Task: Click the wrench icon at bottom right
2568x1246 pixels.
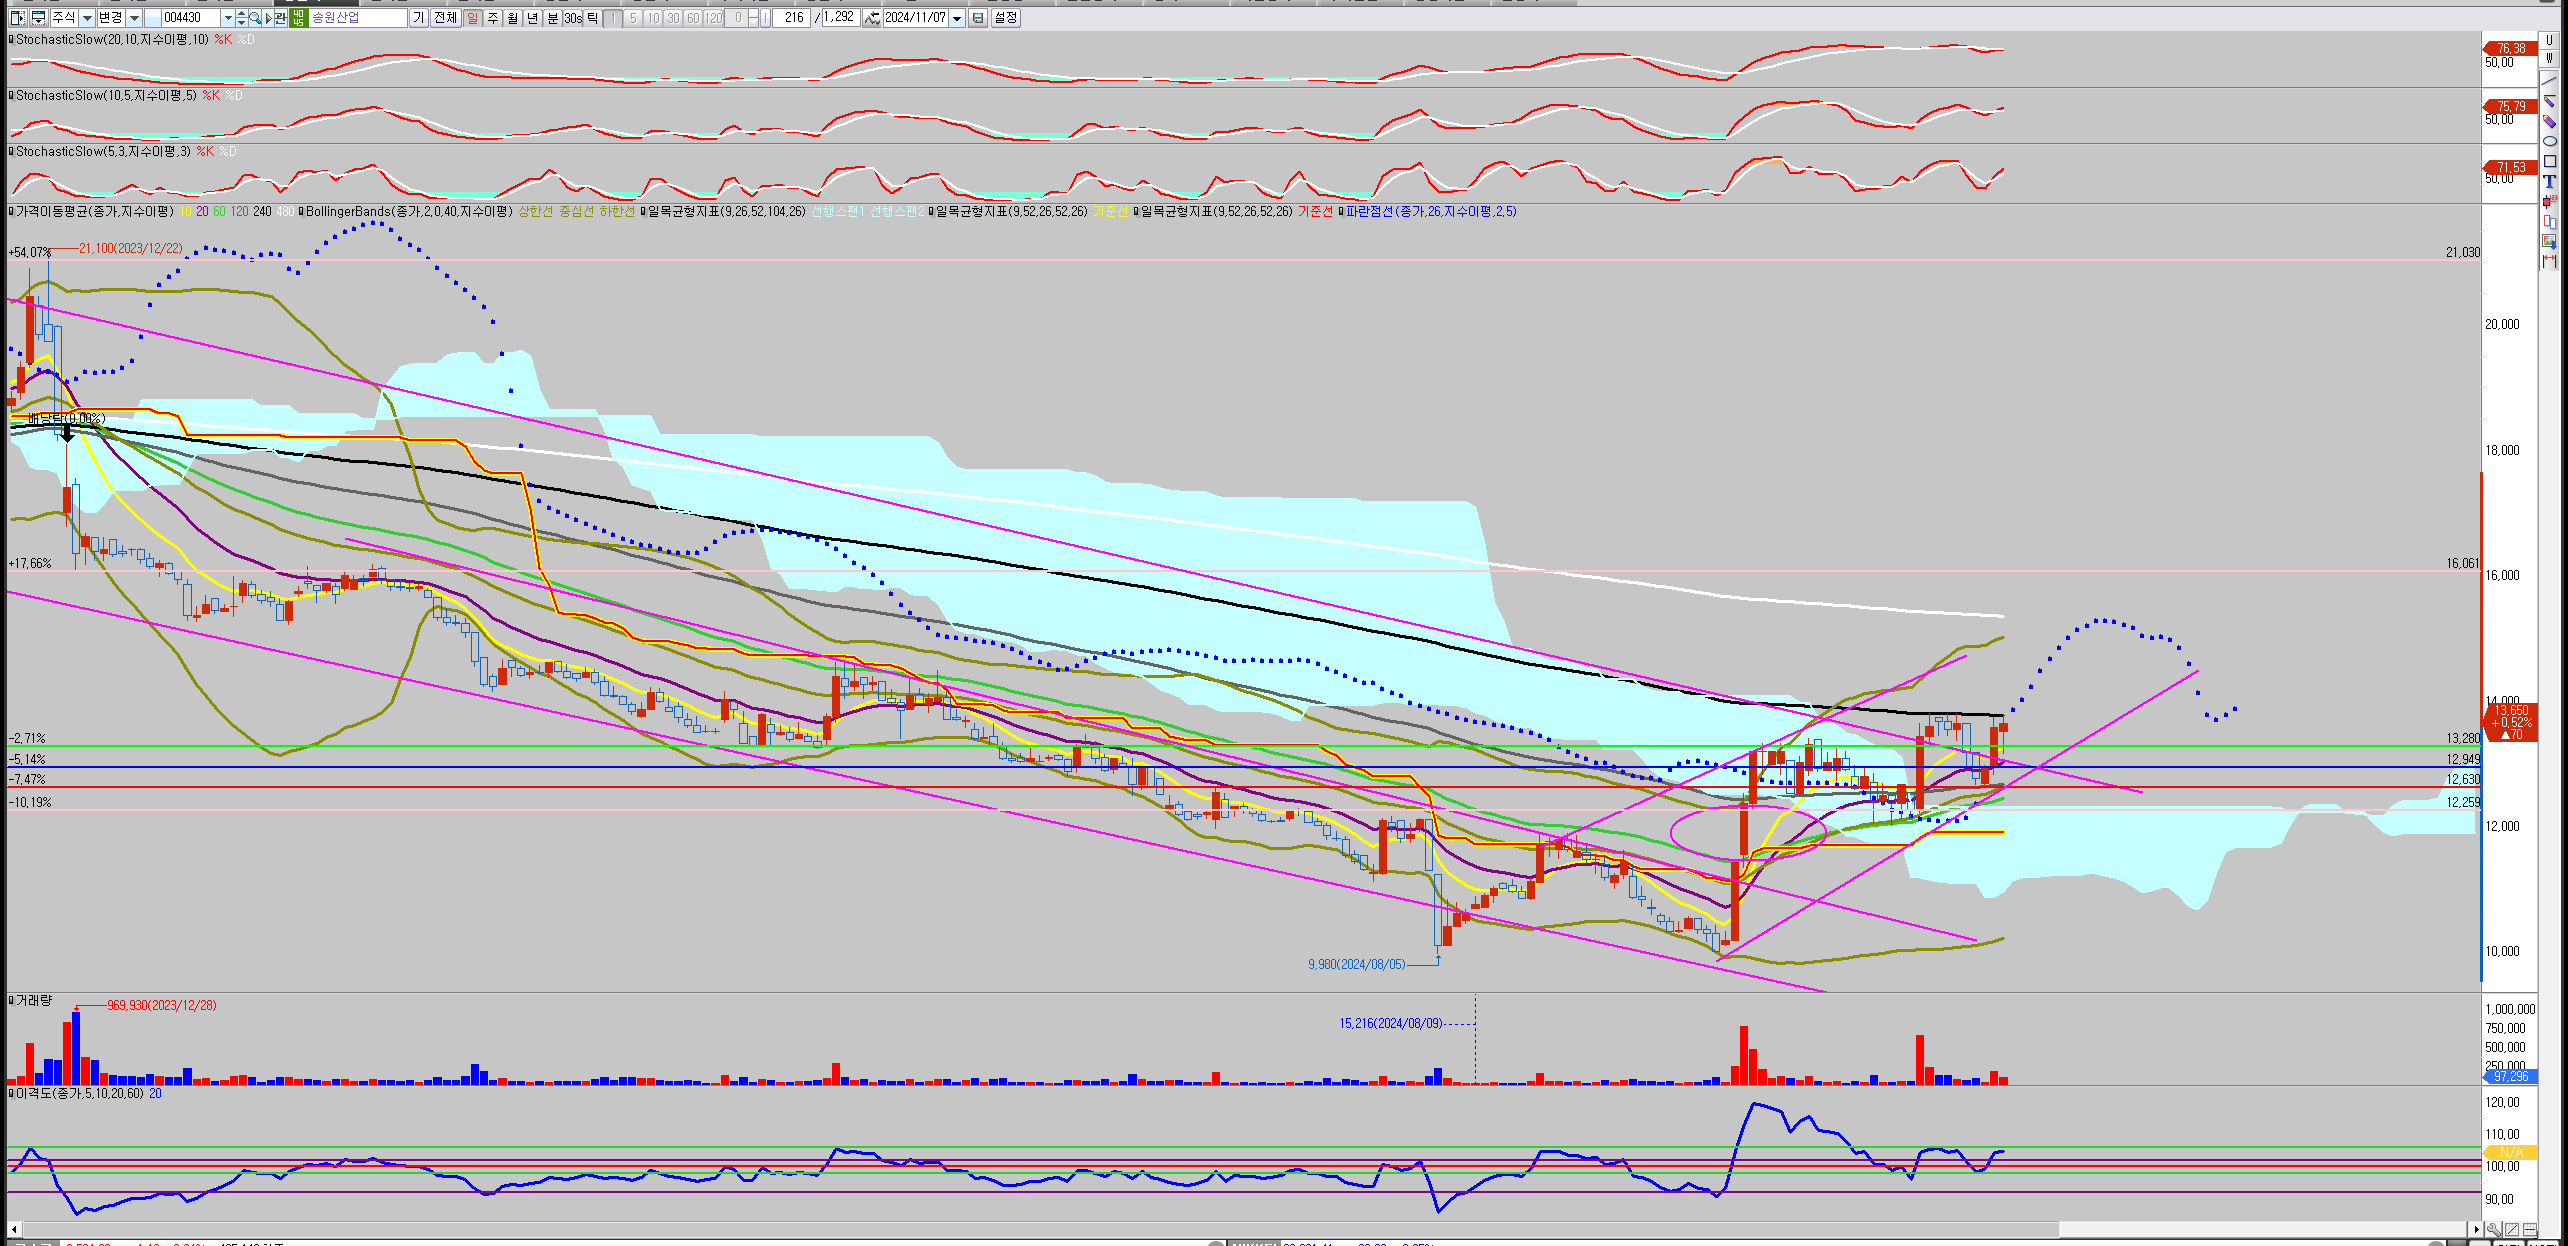Action: coord(2494,1229)
